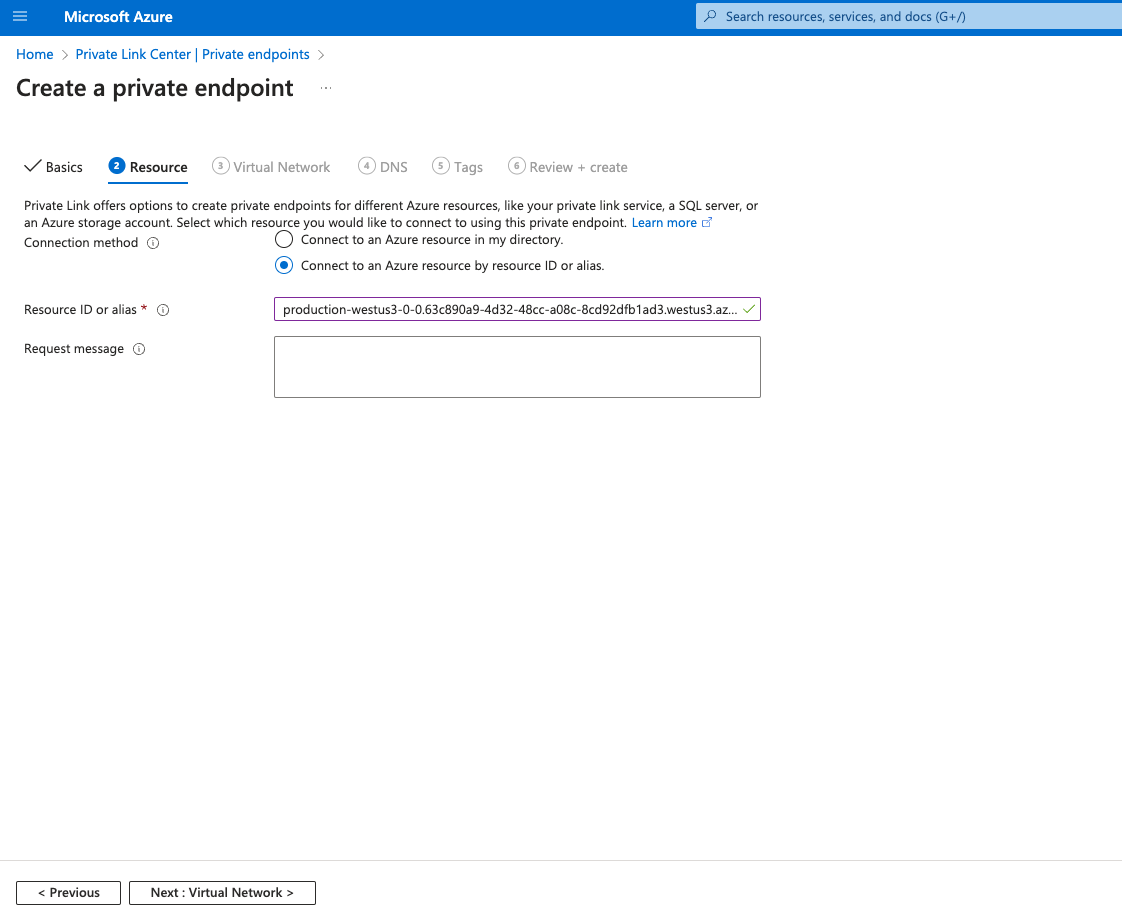Jump to the Review + create step
This screenshot has height=911, width=1122.
pos(577,166)
